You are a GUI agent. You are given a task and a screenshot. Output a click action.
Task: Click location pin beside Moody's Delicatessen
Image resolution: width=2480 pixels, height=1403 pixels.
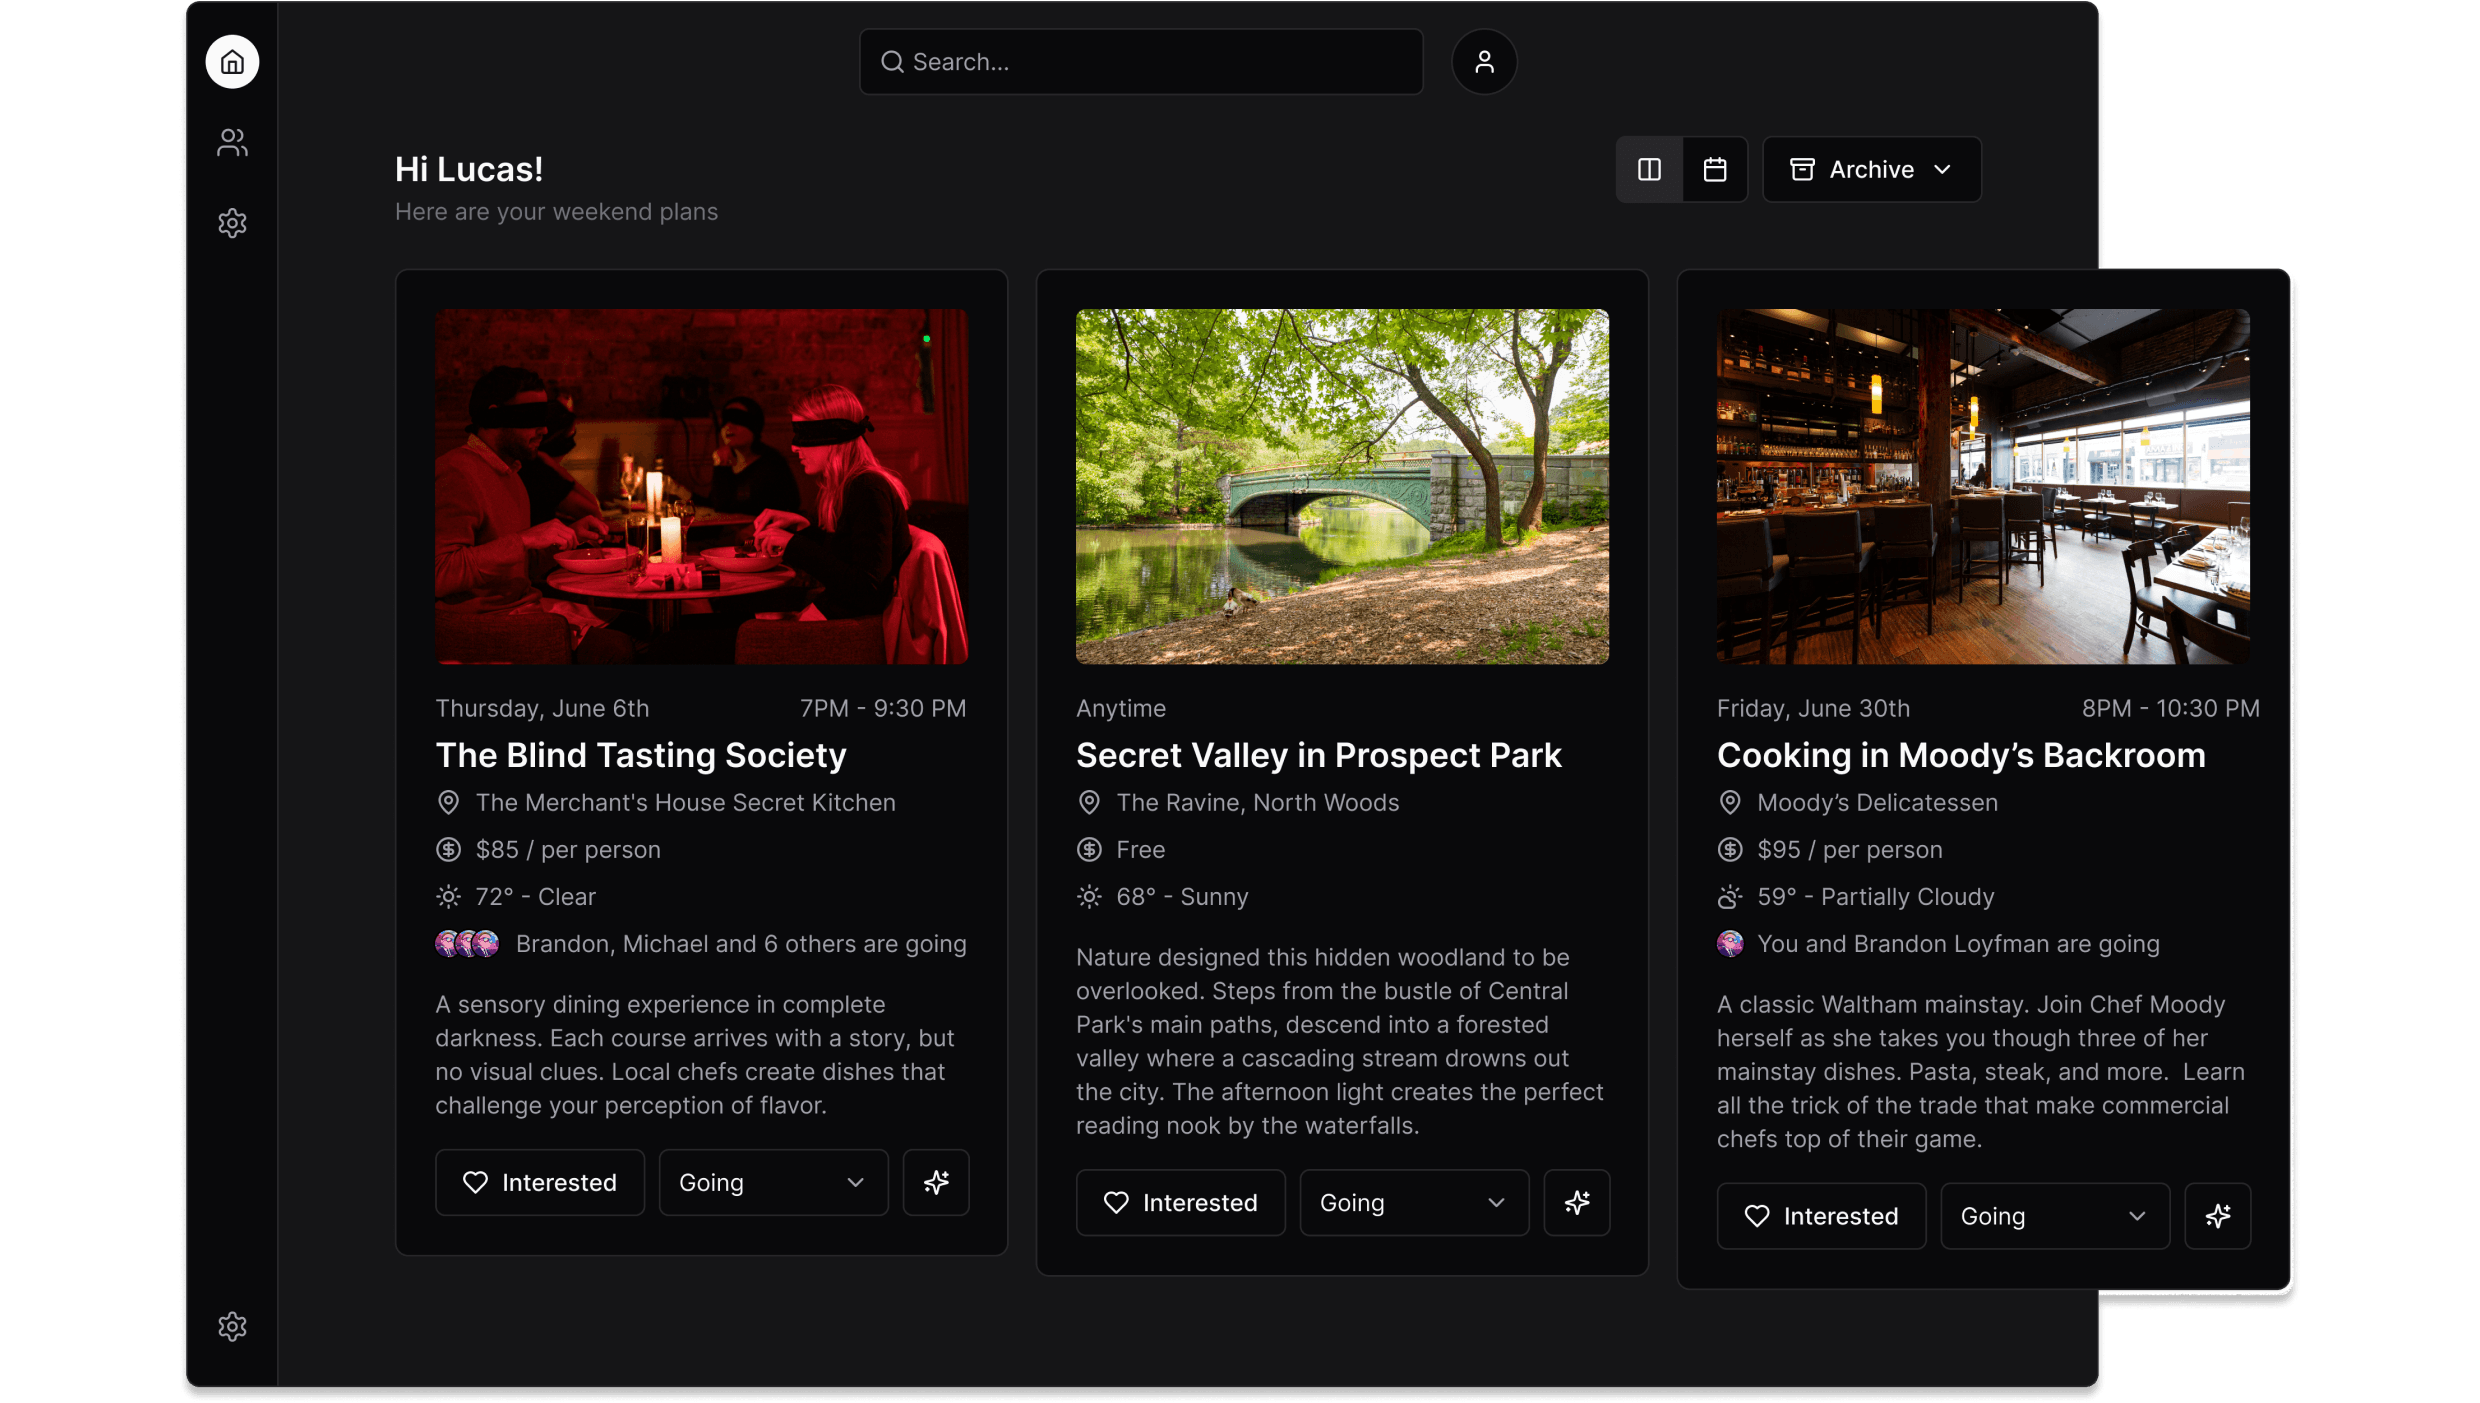pyautogui.click(x=1730, y=802)
